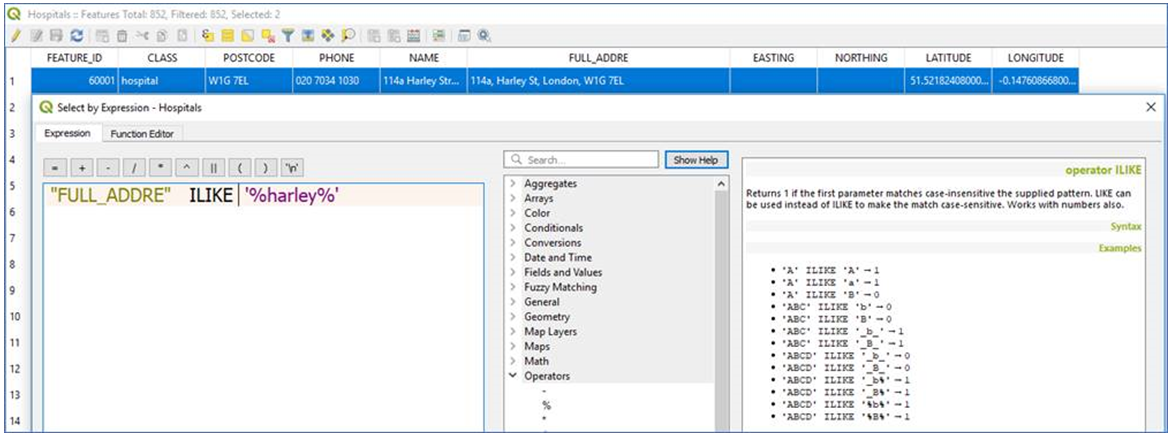Click the add feature icon
This screenshot has height=438, width=1172.
102,35
